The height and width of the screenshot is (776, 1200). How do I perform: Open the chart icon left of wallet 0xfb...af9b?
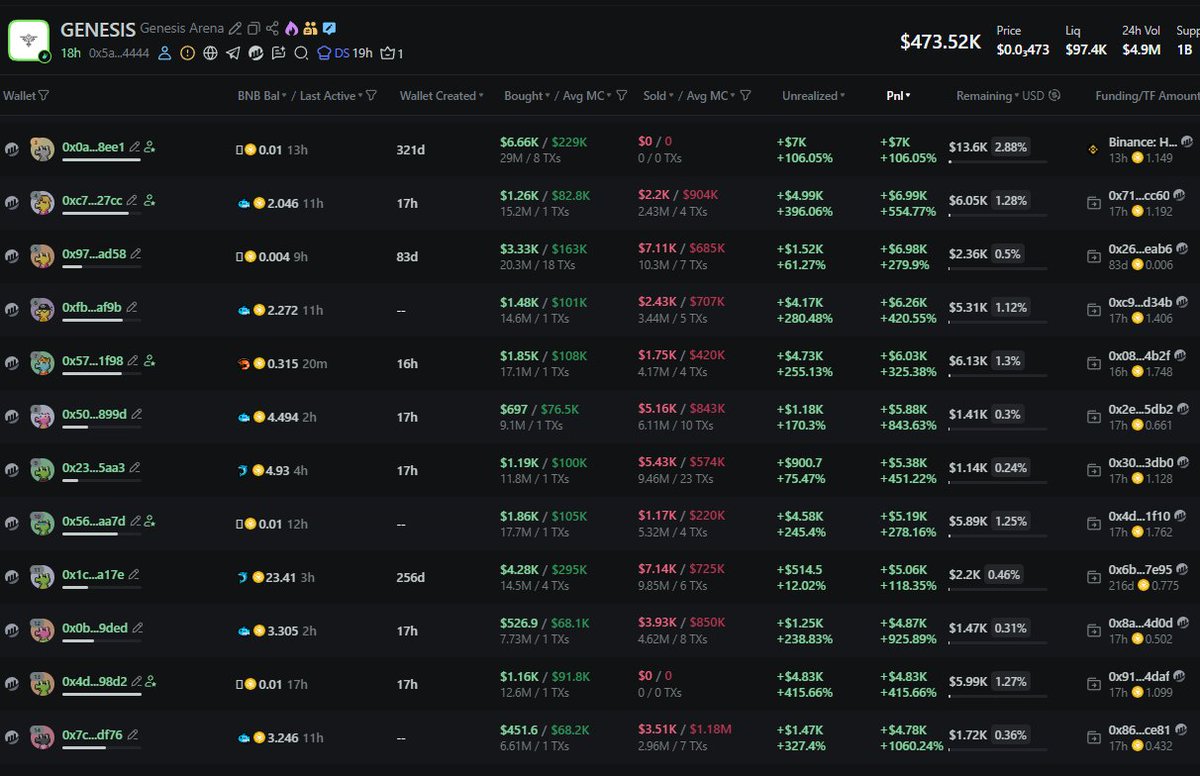(x=12, y=309)
